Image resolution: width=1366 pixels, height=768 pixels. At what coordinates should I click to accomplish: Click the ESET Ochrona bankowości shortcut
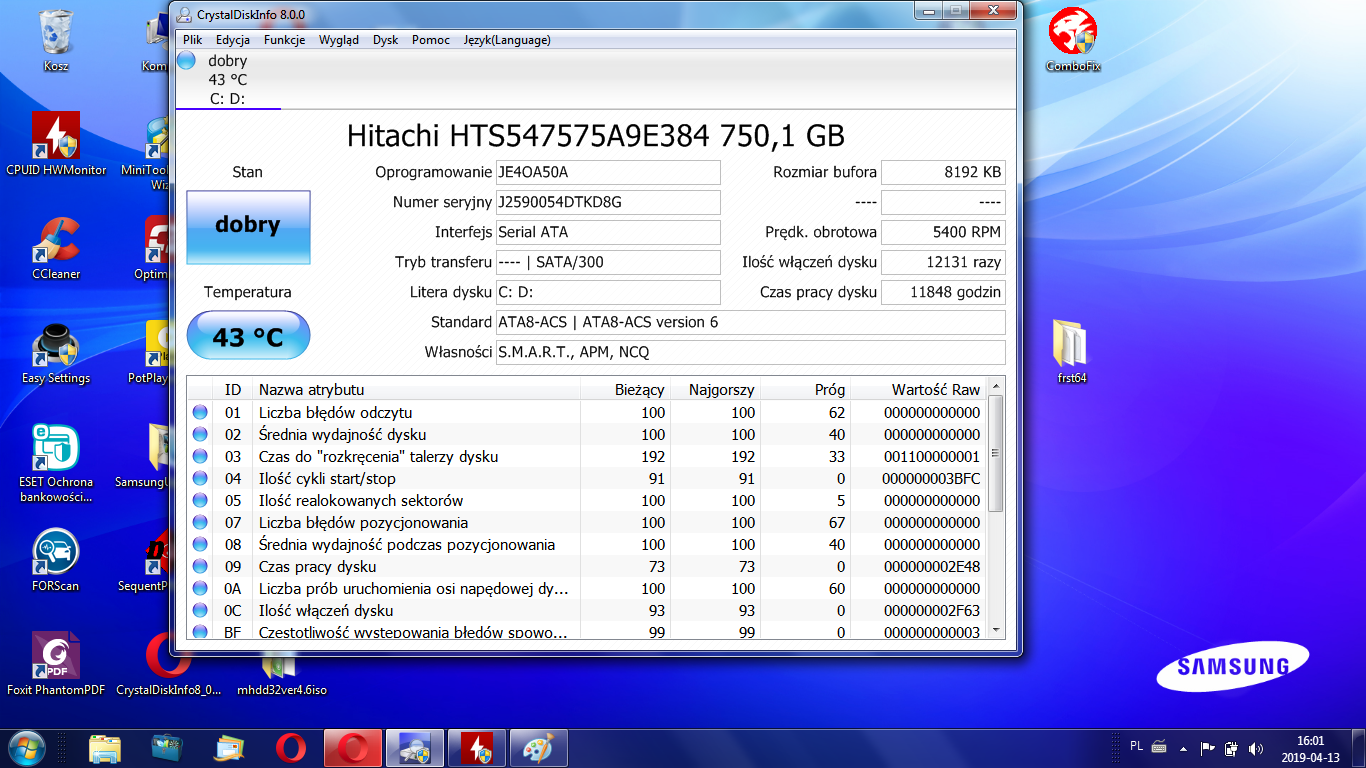[56, 463]
